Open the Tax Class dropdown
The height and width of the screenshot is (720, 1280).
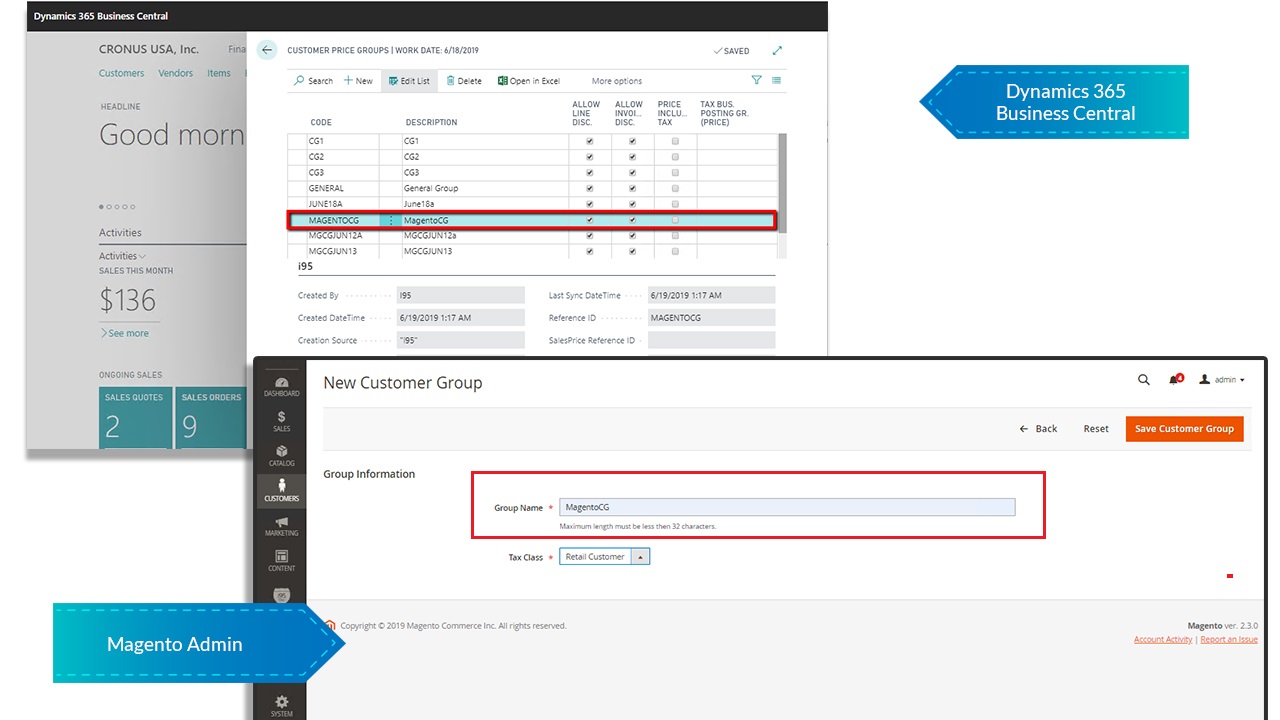point(604,557)
